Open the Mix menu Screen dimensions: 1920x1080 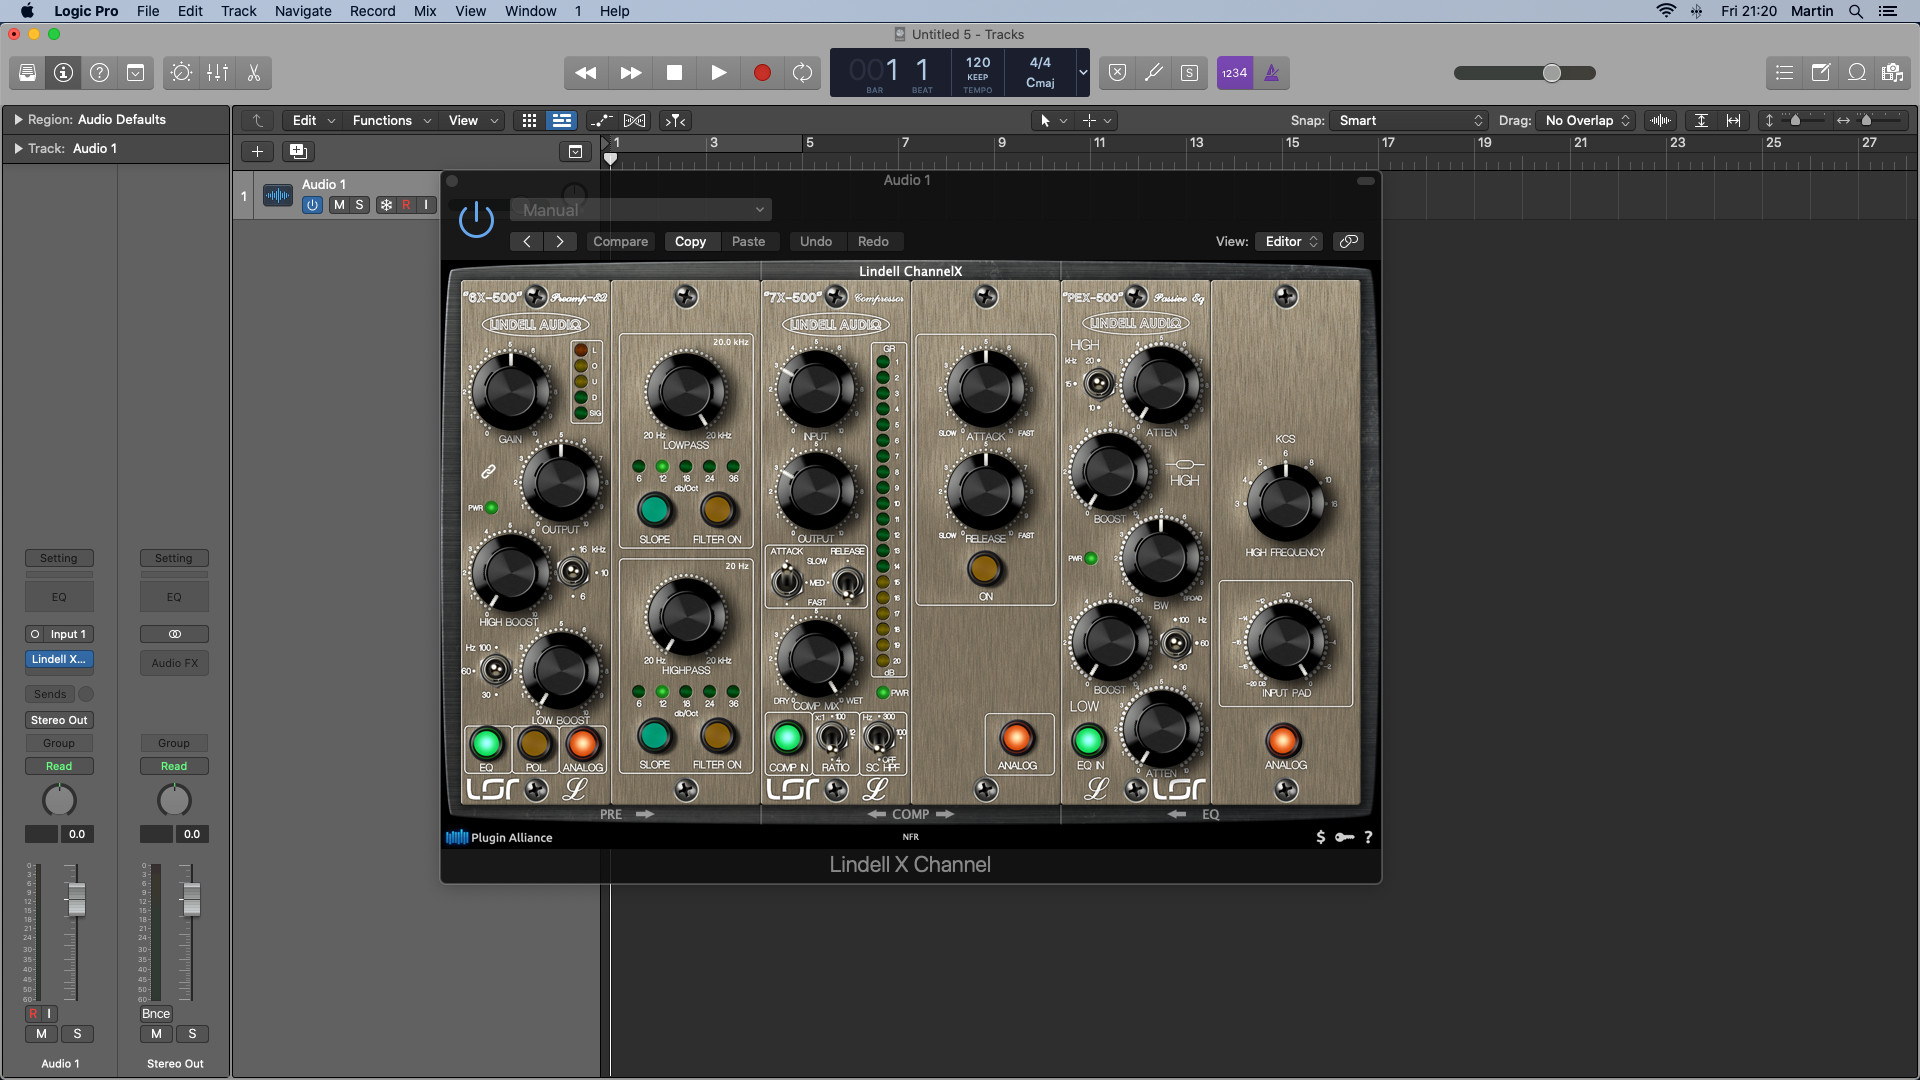pyautogui.click(x=425, y=11)
